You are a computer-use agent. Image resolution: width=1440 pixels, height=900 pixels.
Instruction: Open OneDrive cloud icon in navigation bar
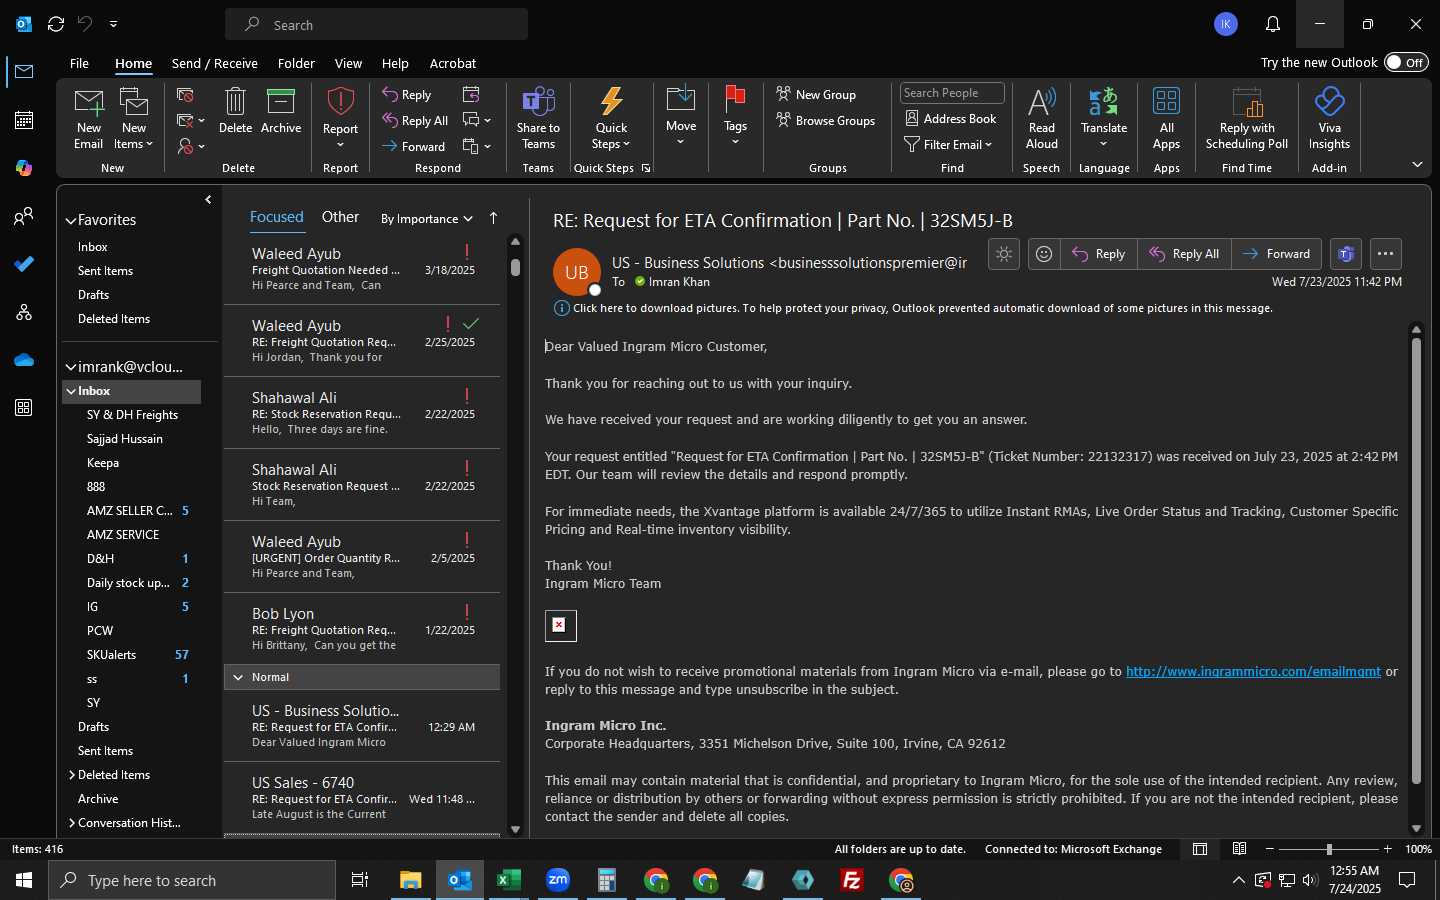click(24, 360)
